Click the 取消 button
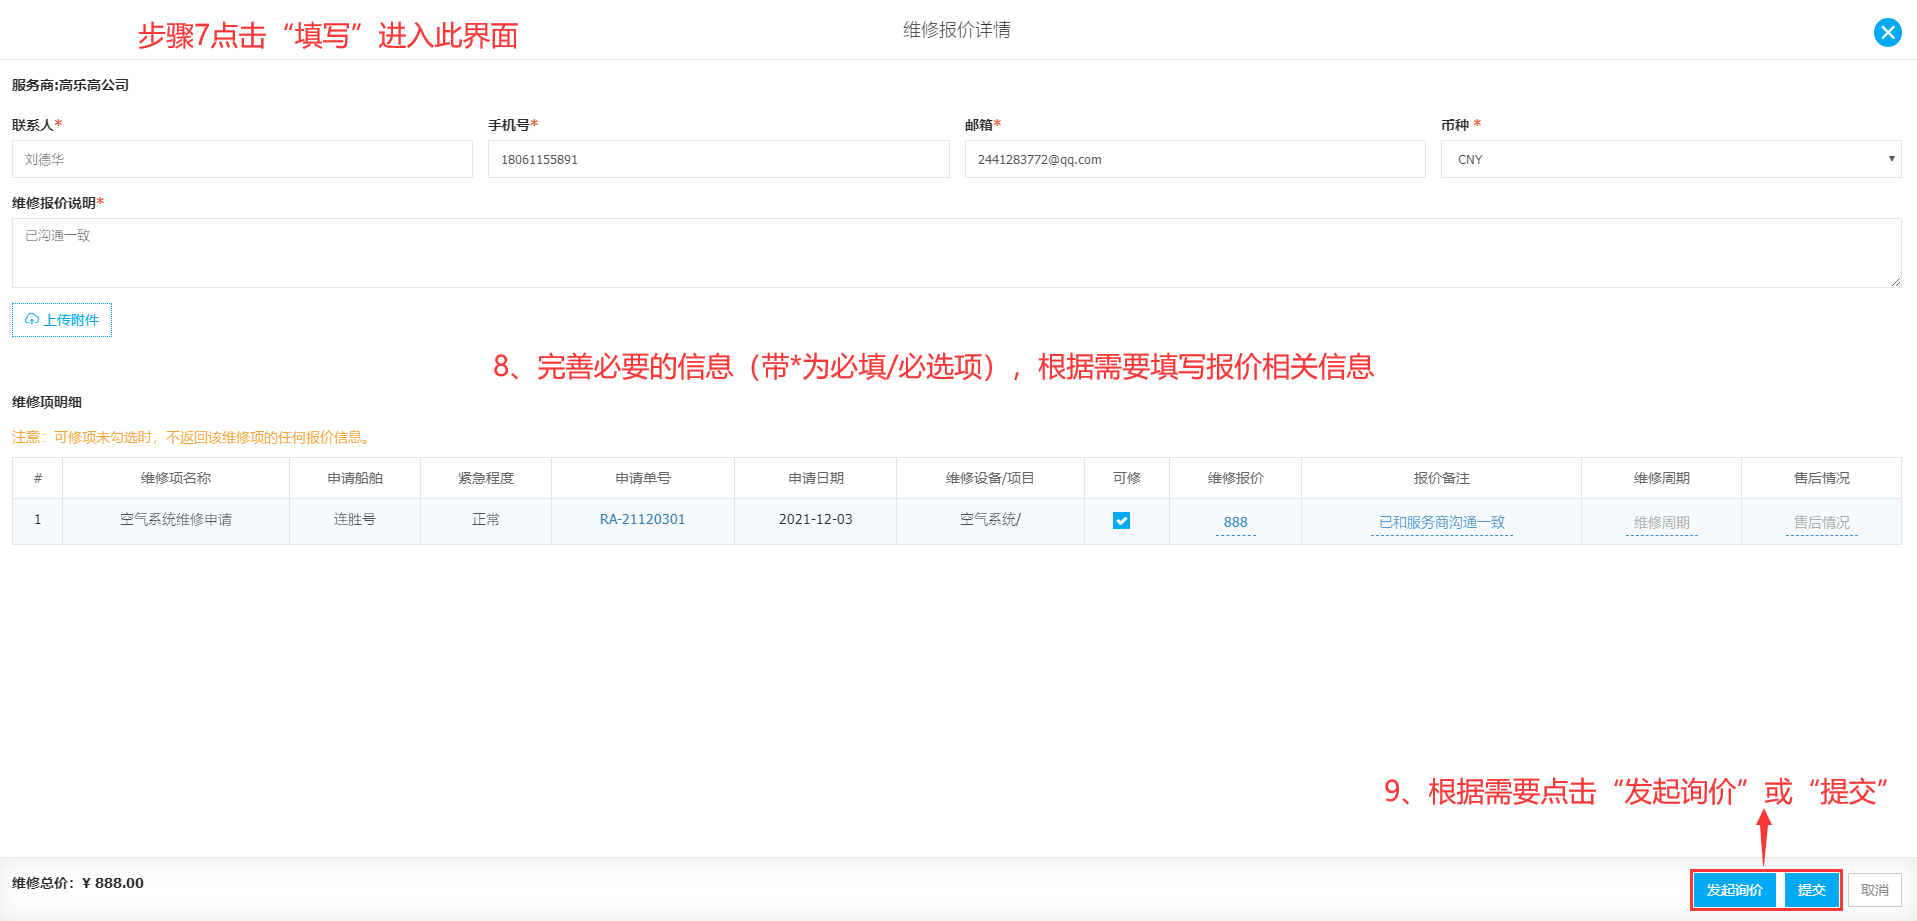The image size is (1917, 921). point(1874,890)
